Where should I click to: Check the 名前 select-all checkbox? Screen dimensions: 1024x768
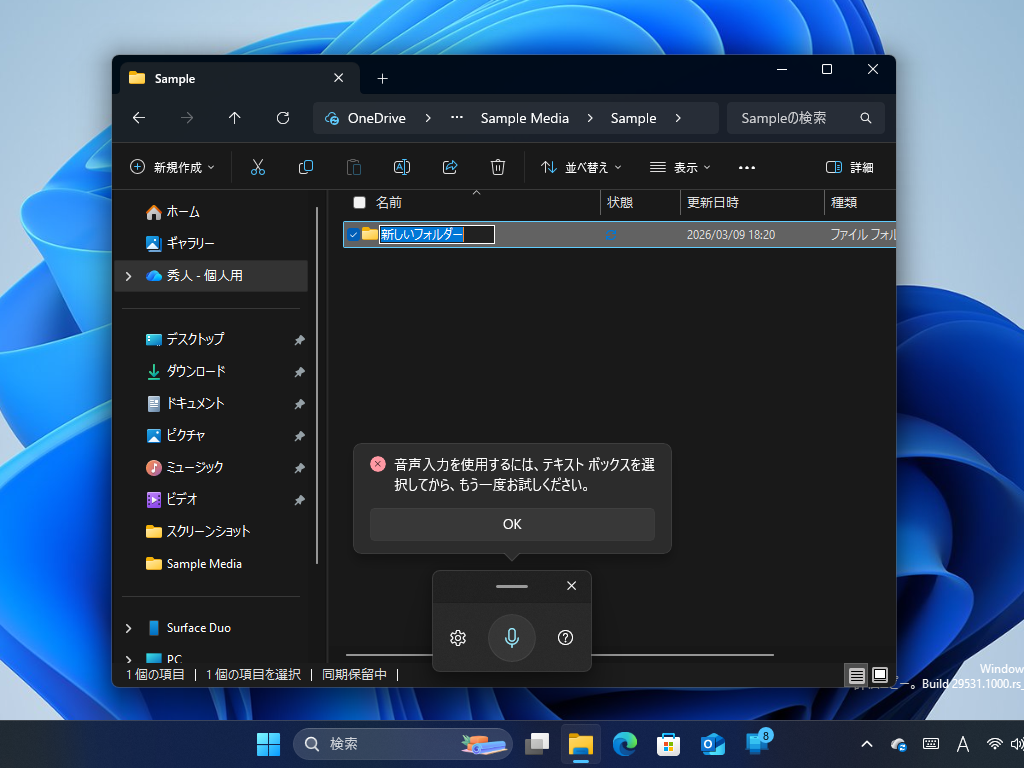pyautogui.click(x=357, y=202)
